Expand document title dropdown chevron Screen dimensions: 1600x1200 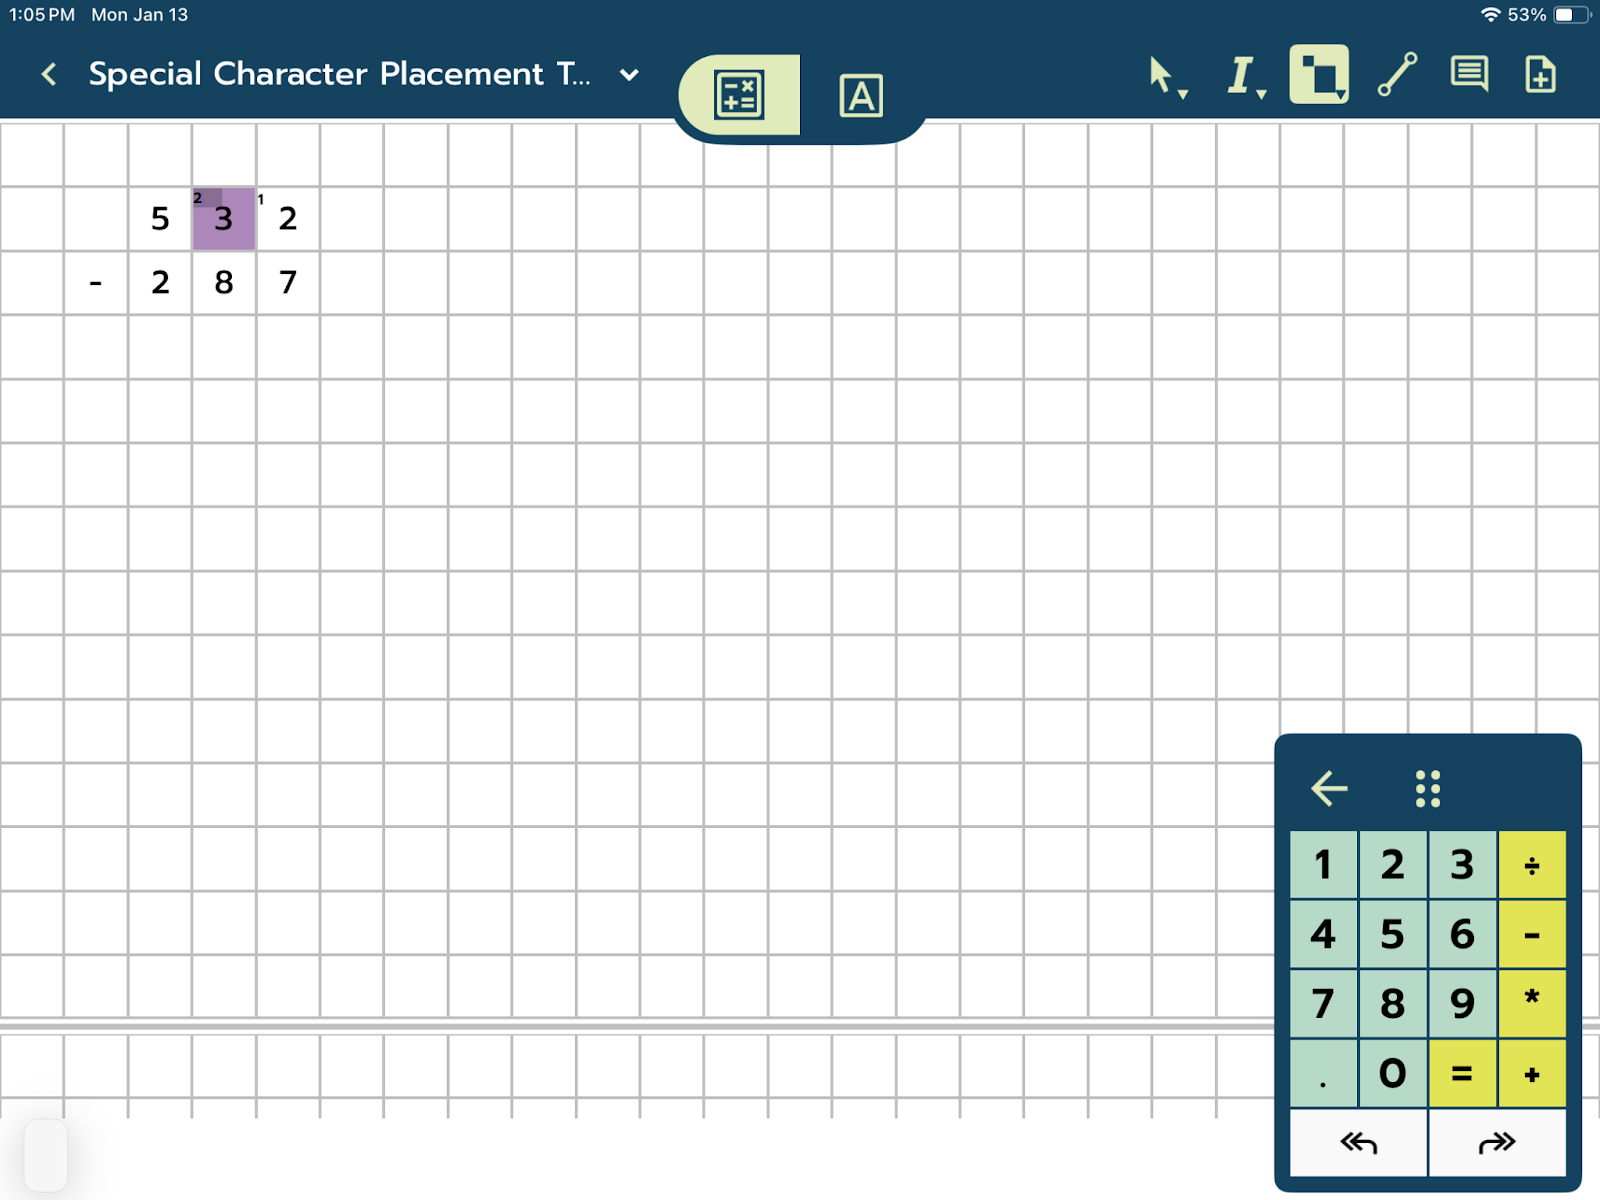(x=629, y=75)
